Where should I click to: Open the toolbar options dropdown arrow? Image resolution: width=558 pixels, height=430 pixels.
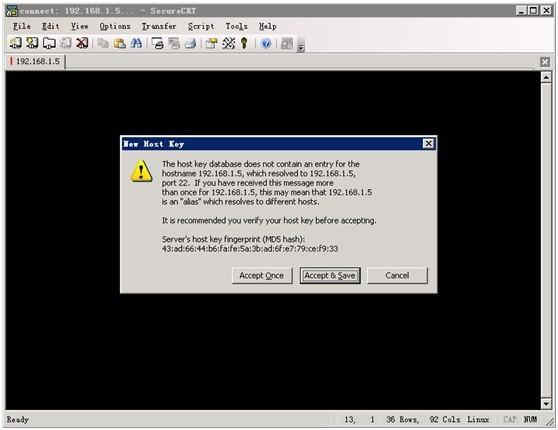pos(301,47)
